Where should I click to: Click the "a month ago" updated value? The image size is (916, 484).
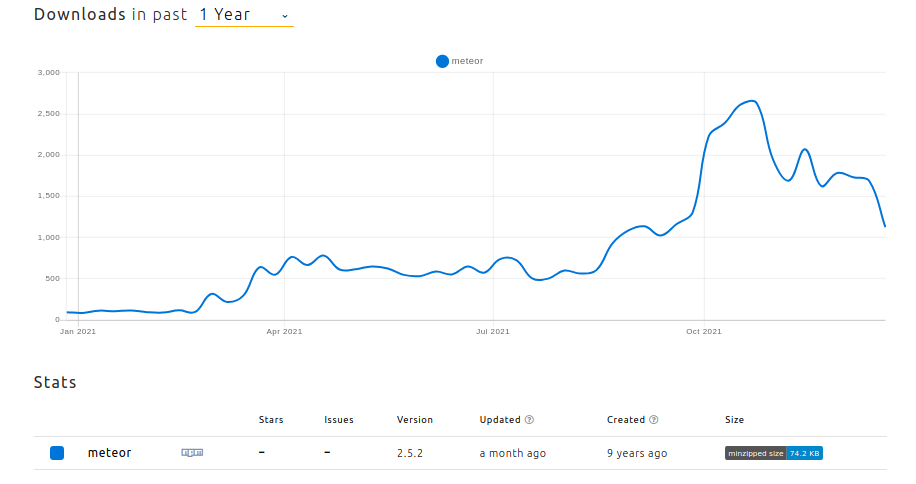[x=512, y=453]
